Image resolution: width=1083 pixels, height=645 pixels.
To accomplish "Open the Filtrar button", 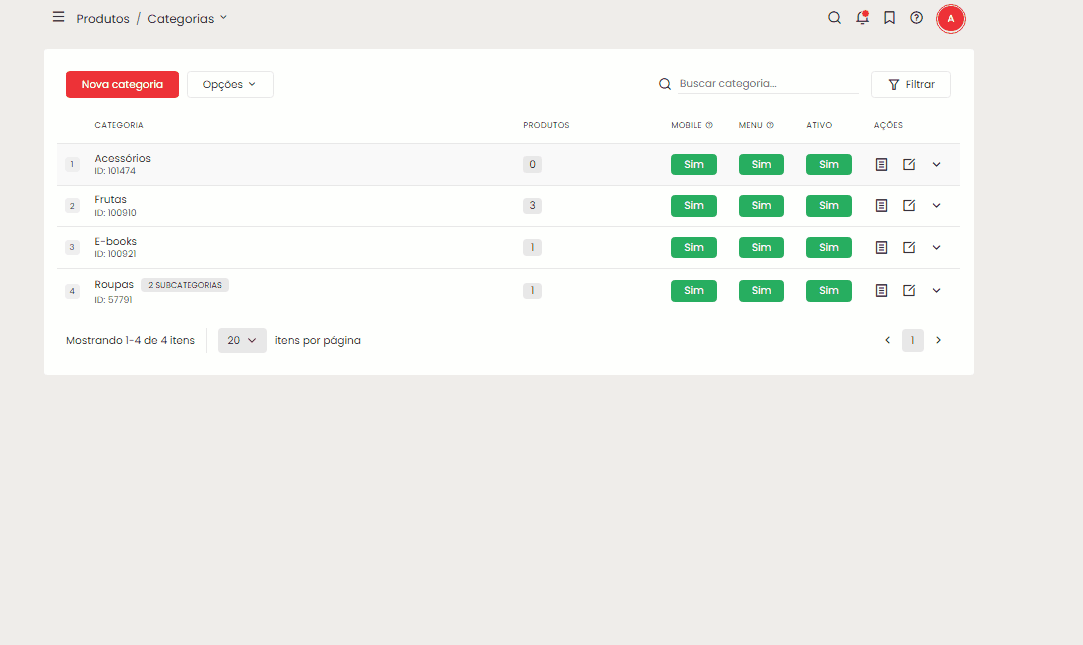I will [x=910, y=85].
